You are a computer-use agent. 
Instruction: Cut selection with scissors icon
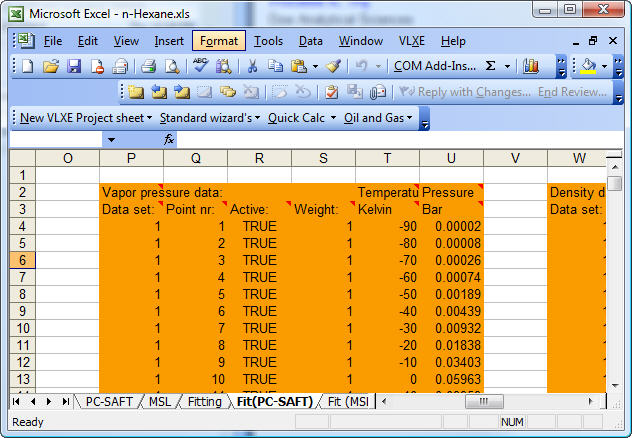tap(252, 66)
